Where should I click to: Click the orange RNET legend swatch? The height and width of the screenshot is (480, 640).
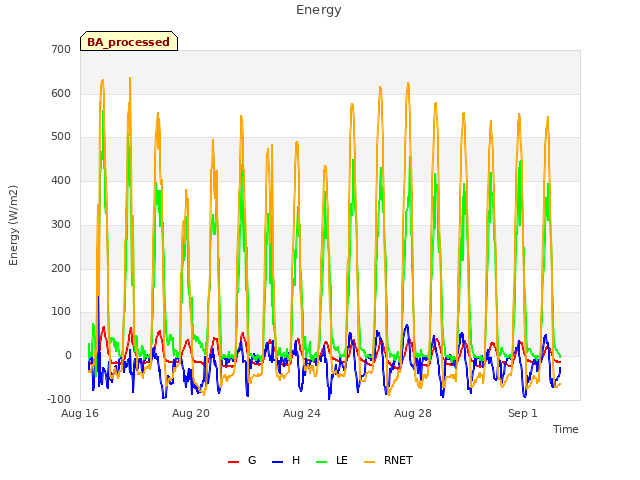click(369, 462)
